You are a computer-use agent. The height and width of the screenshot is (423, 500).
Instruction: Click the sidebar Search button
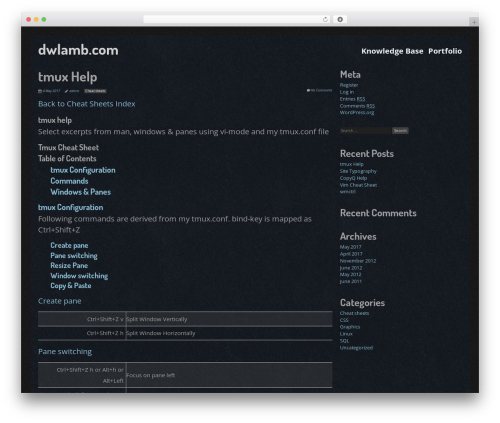(400, 131)
